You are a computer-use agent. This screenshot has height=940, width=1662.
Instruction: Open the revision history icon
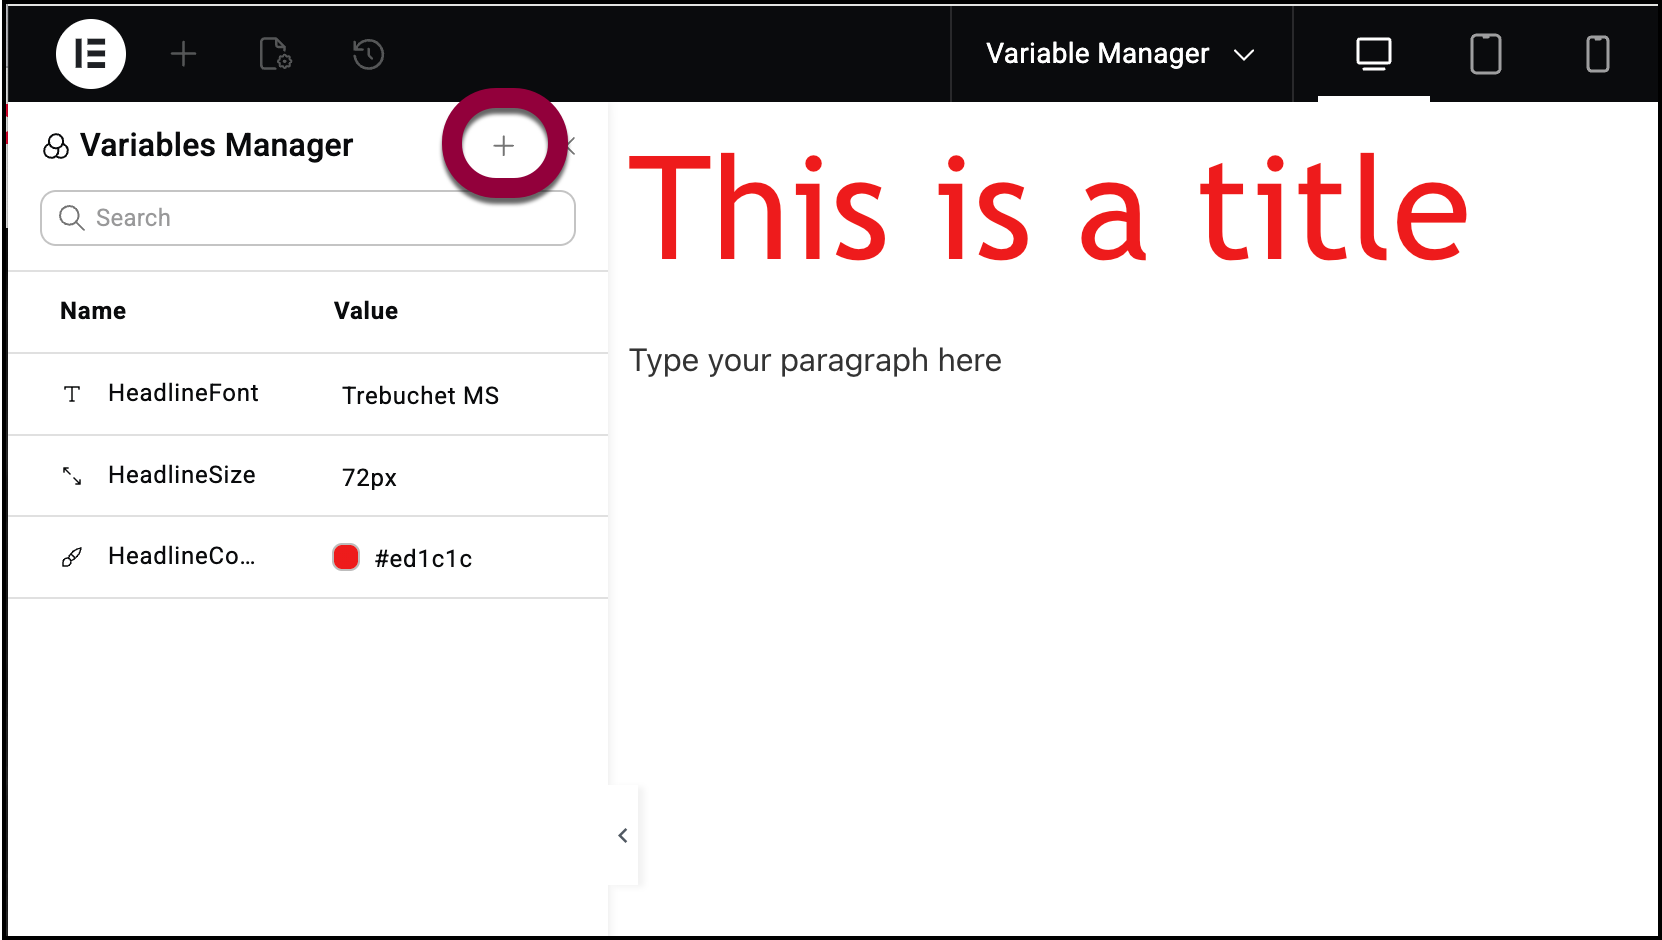point(368,54)
